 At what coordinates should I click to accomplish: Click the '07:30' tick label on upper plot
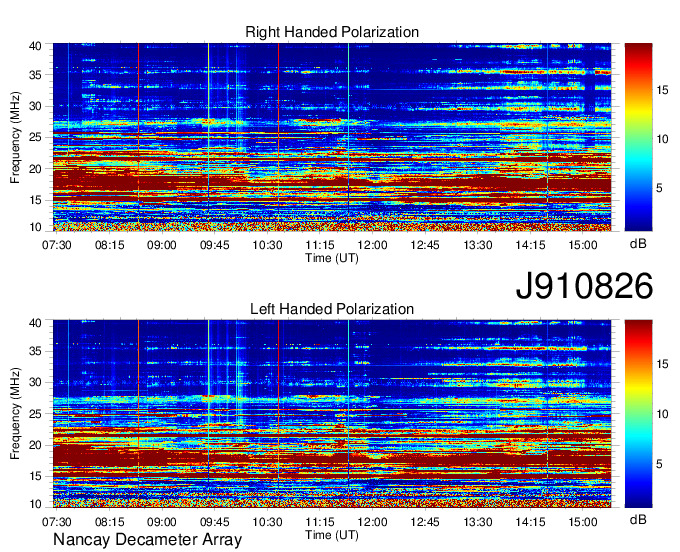pos(56,245)
